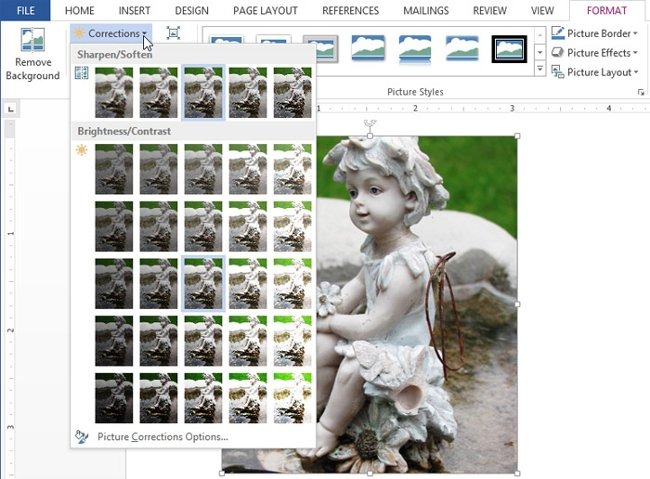The height and width of the screenshot is (479, 650).
Task: Choose the first picture style in the ribbon gallery
Action: click(227, 49)
